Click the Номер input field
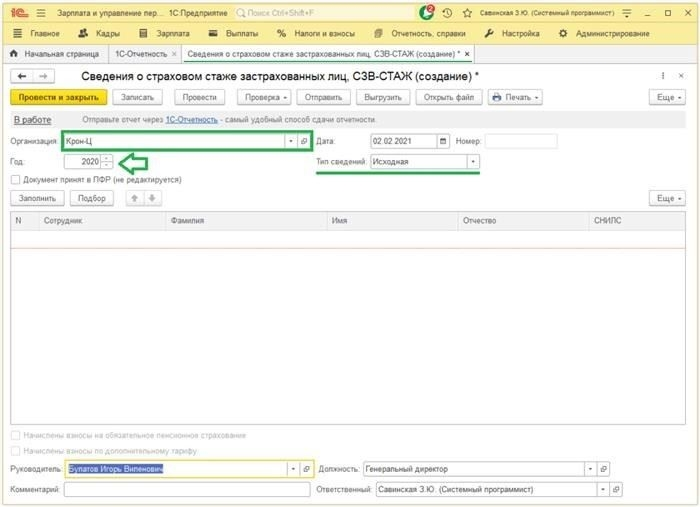This screenshot has height=507, width=700. tap(521, 141)
